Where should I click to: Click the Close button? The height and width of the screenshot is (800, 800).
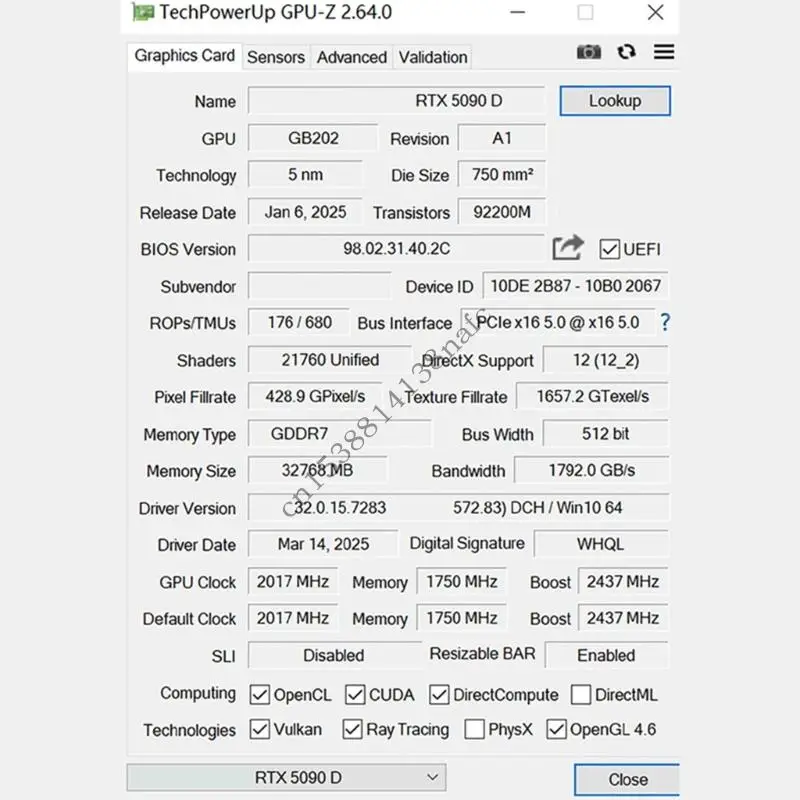(x=627, y=779)
